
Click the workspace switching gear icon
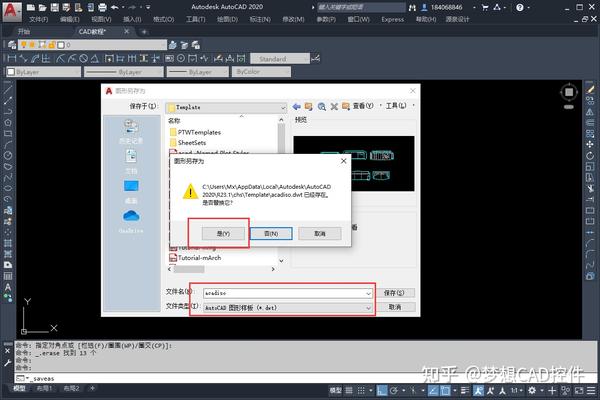click(532, 390)
